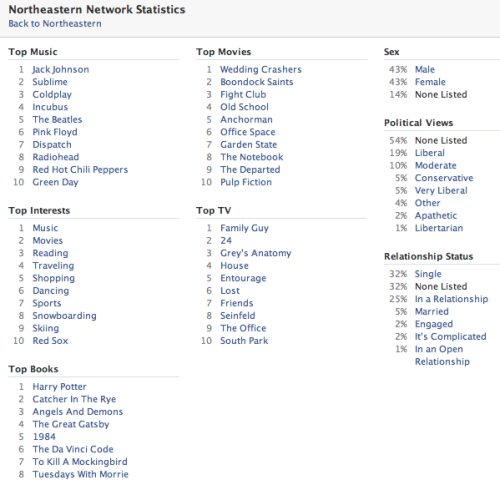This screenshot has height=490, width=500.
Task: Click the Back to Northeastern link
Action: (55, 24)
